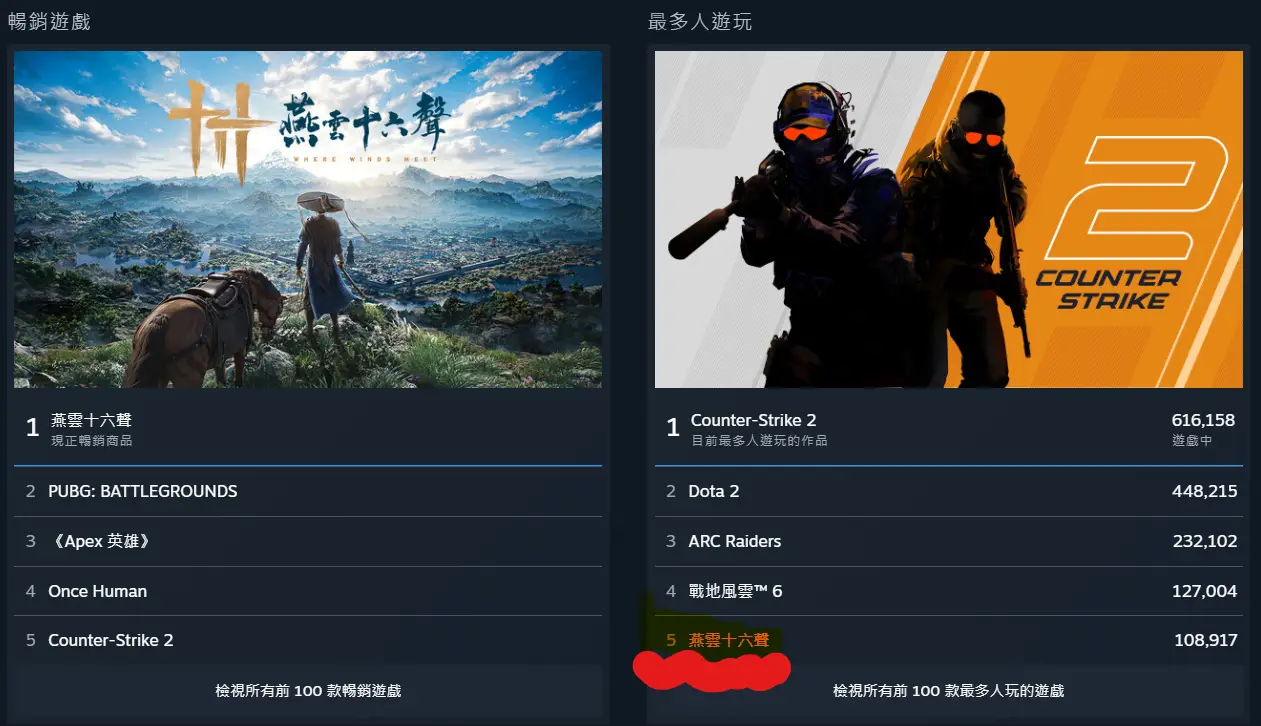Click the 最多人遊玩 section heading
This screenshot has height=726, width=1261.
pyautogui.click(x=700, y=21)
